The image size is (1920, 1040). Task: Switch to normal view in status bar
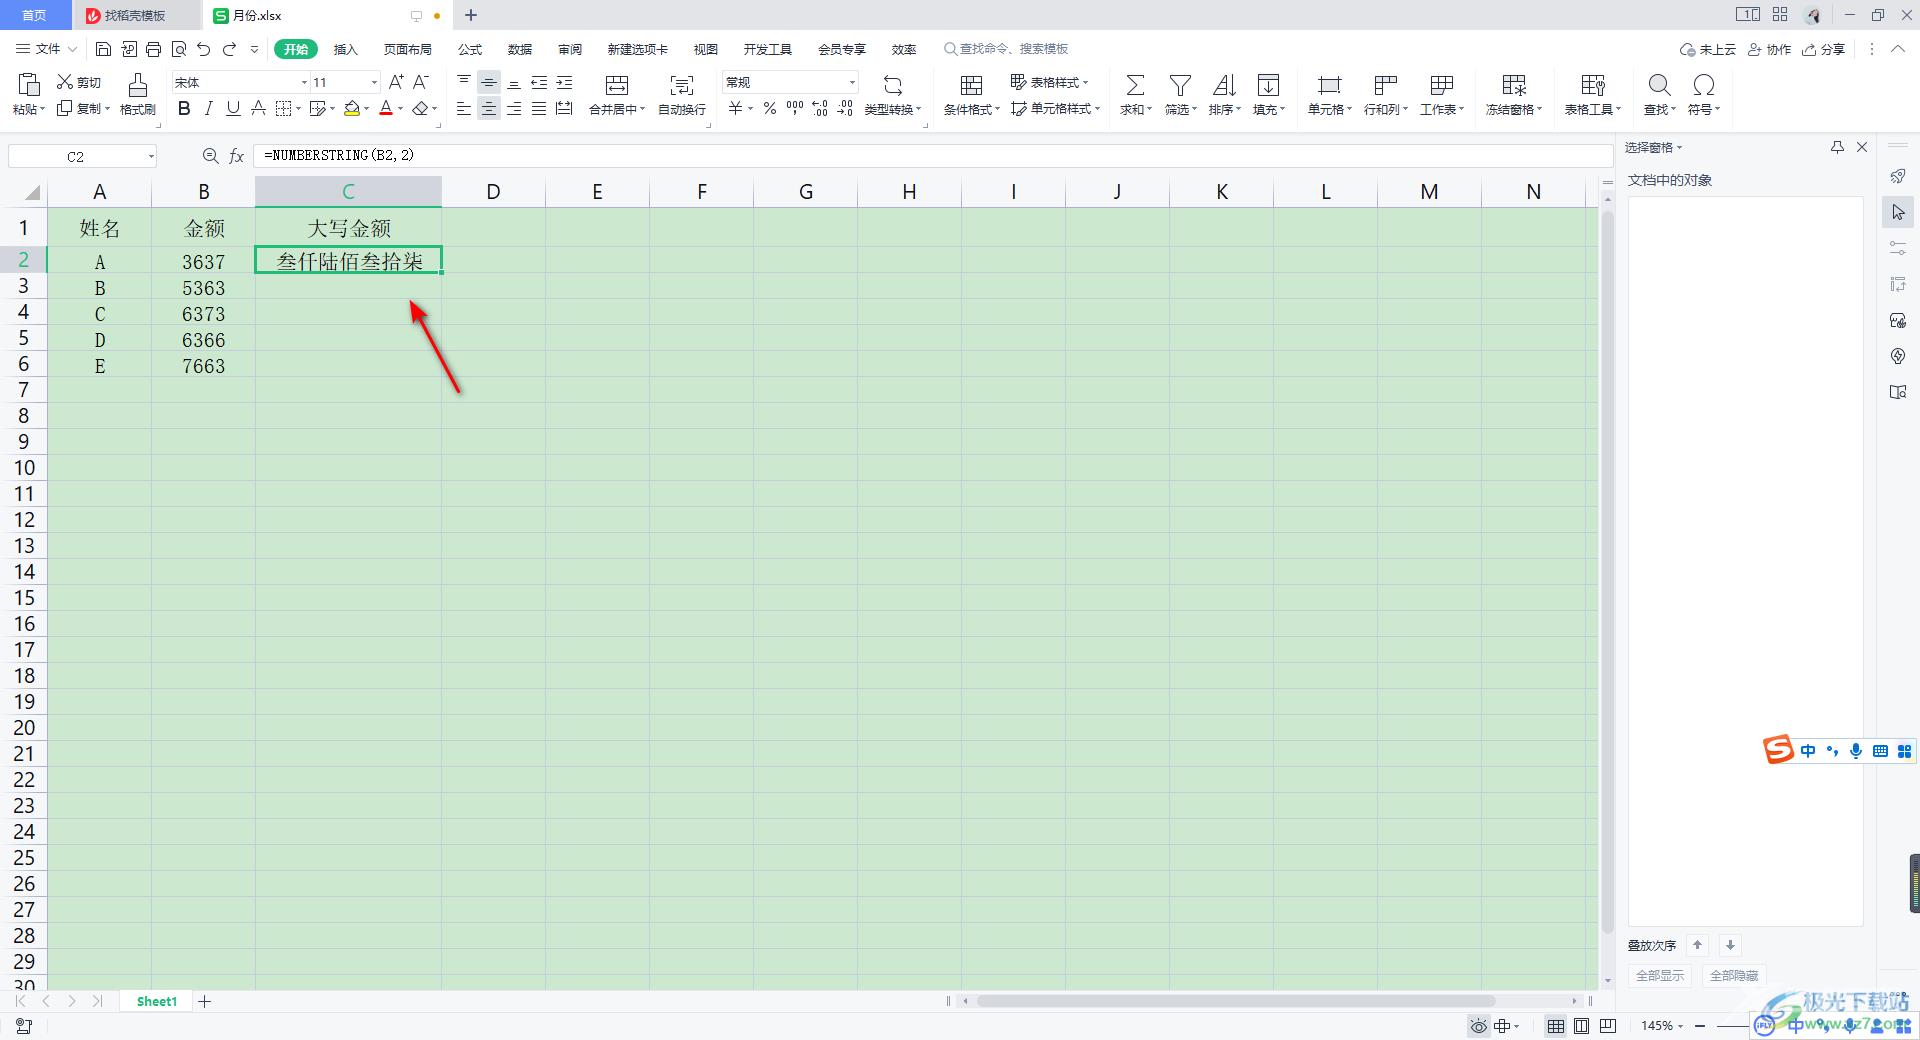[x=1555, y=1026]
